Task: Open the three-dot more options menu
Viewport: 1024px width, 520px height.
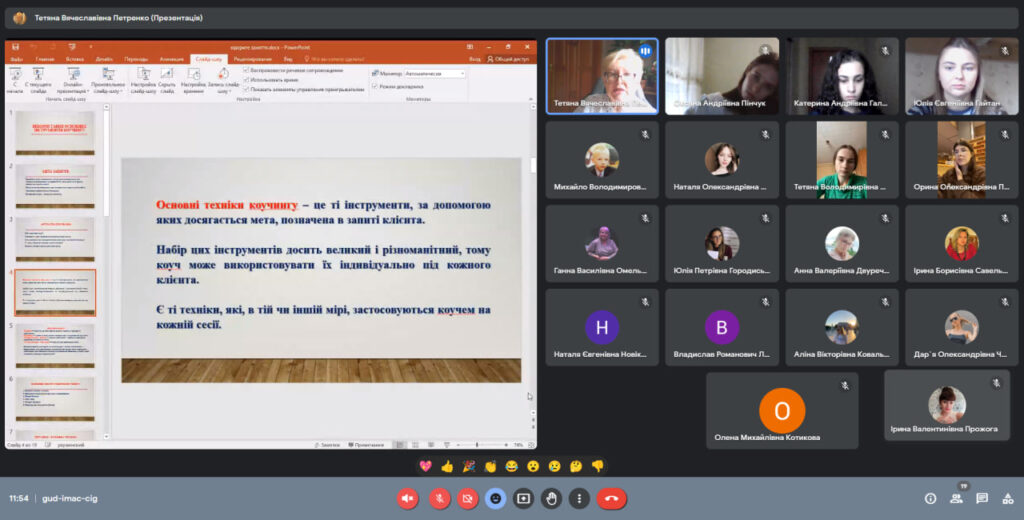Action: click(579, 498)
